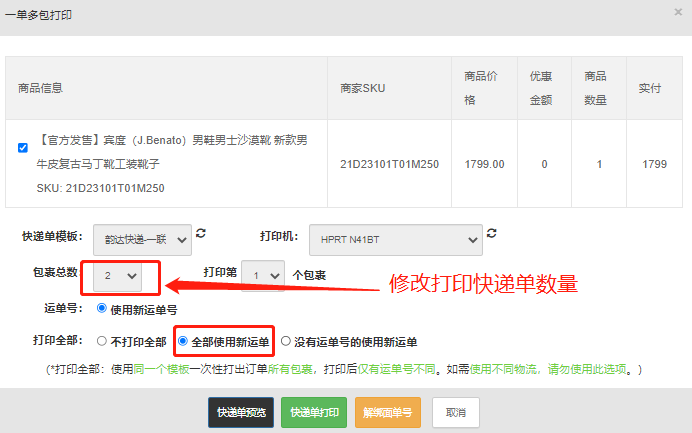The height and width of the screenshot is (433, 692).
Task: Open the 包裹总数 dropdown
Action: click(x=118, y=274)
